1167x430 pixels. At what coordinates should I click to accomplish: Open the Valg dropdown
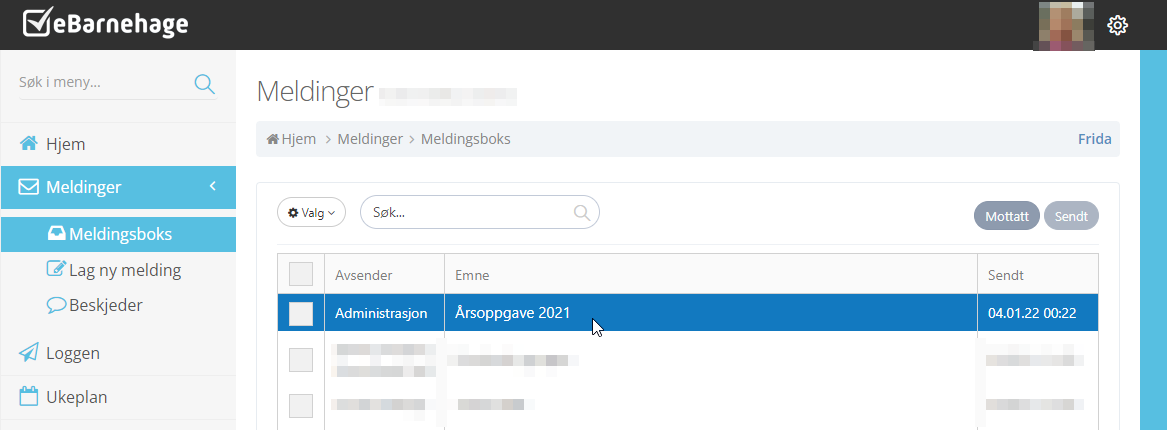pos(312,213)
